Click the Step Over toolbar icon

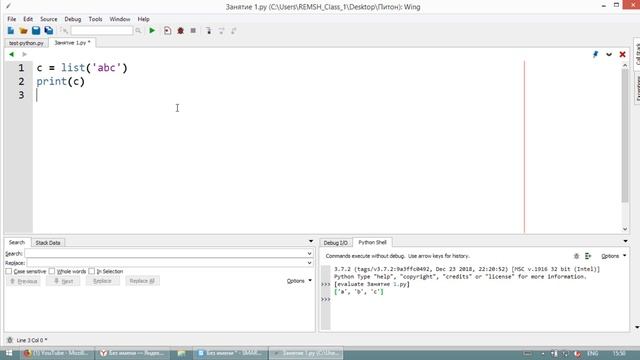221,31
